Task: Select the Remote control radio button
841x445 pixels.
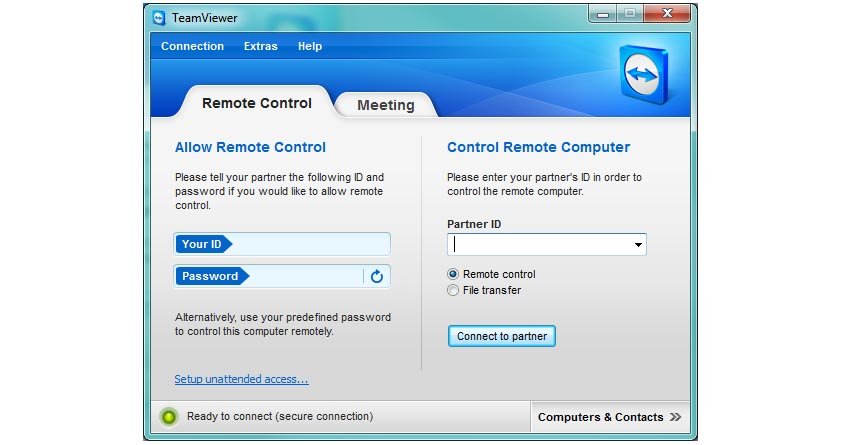Action: [453, 274]
